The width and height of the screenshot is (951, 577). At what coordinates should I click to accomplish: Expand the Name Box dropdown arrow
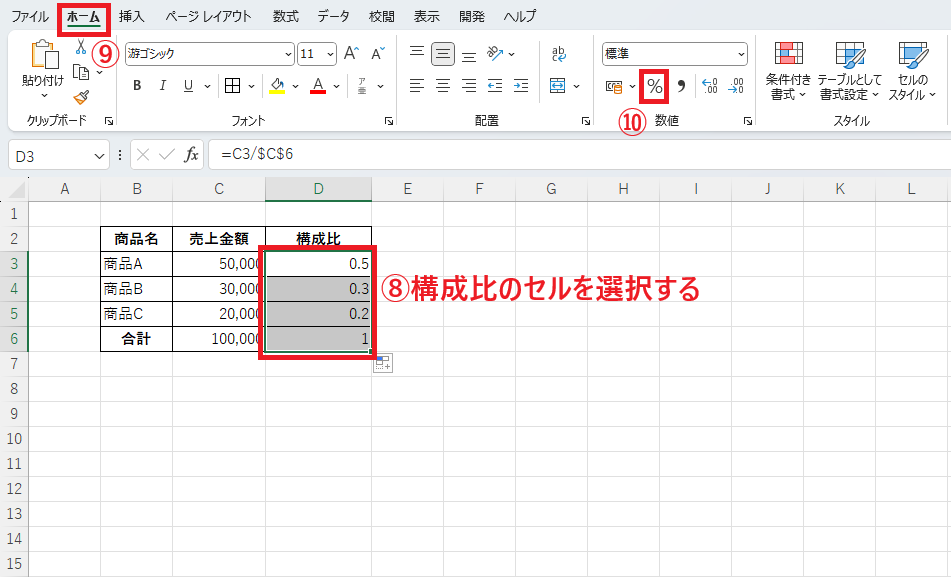(99, 157)
